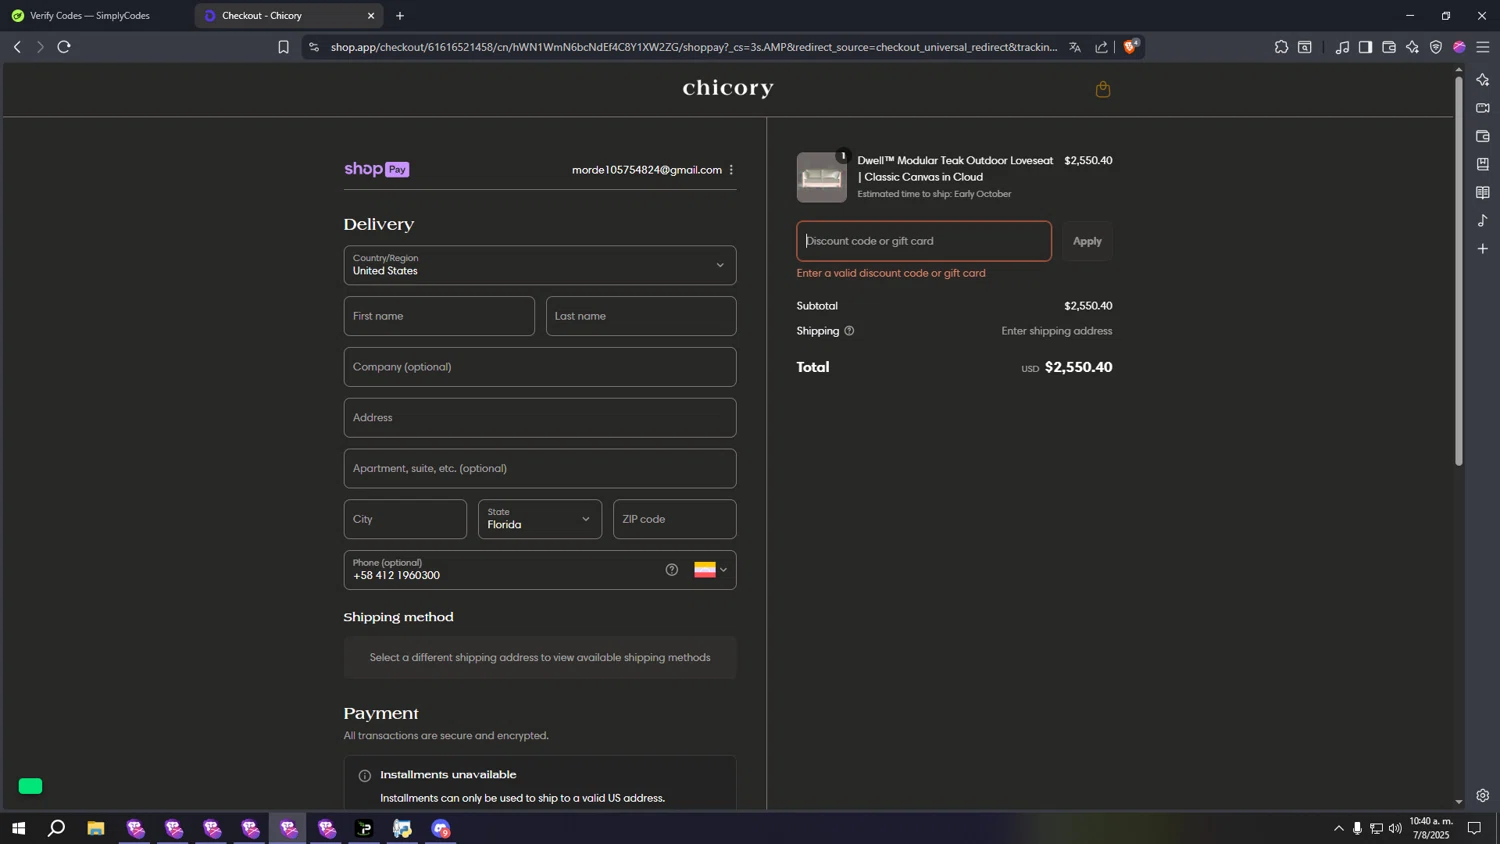The image size is (1500, 844).
Task: Open Windows Start menu
Action: (18, 828)
